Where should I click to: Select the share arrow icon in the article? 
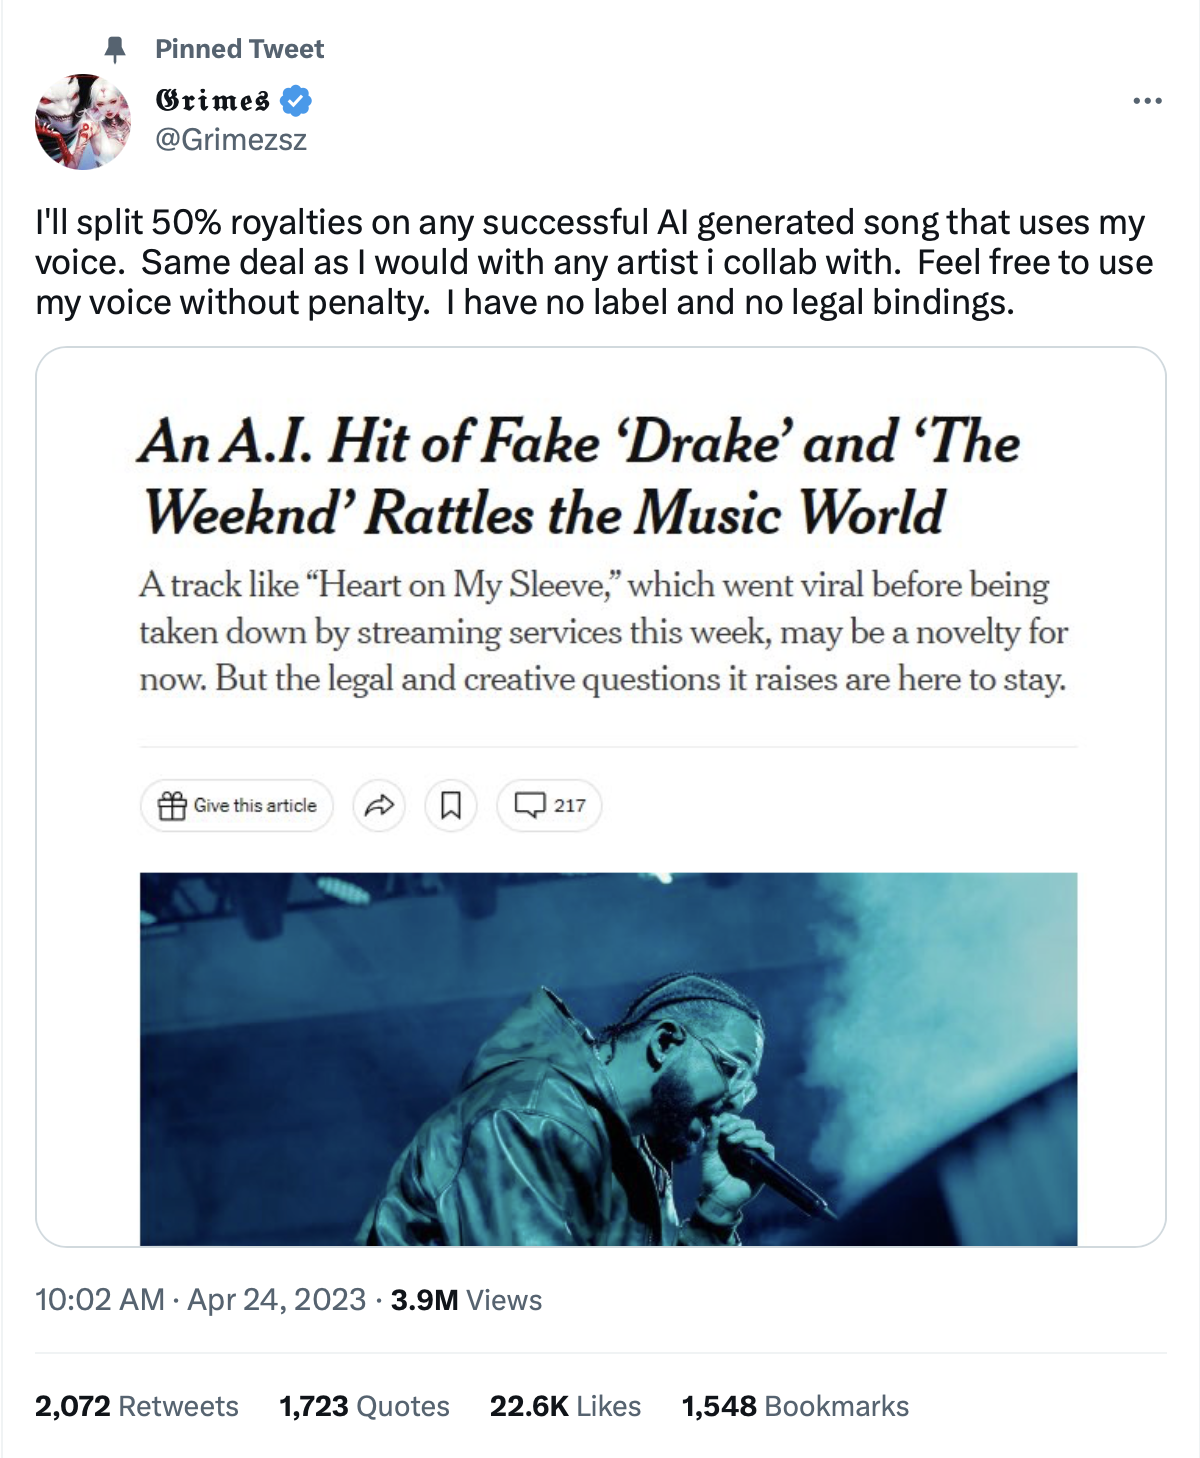380,804
